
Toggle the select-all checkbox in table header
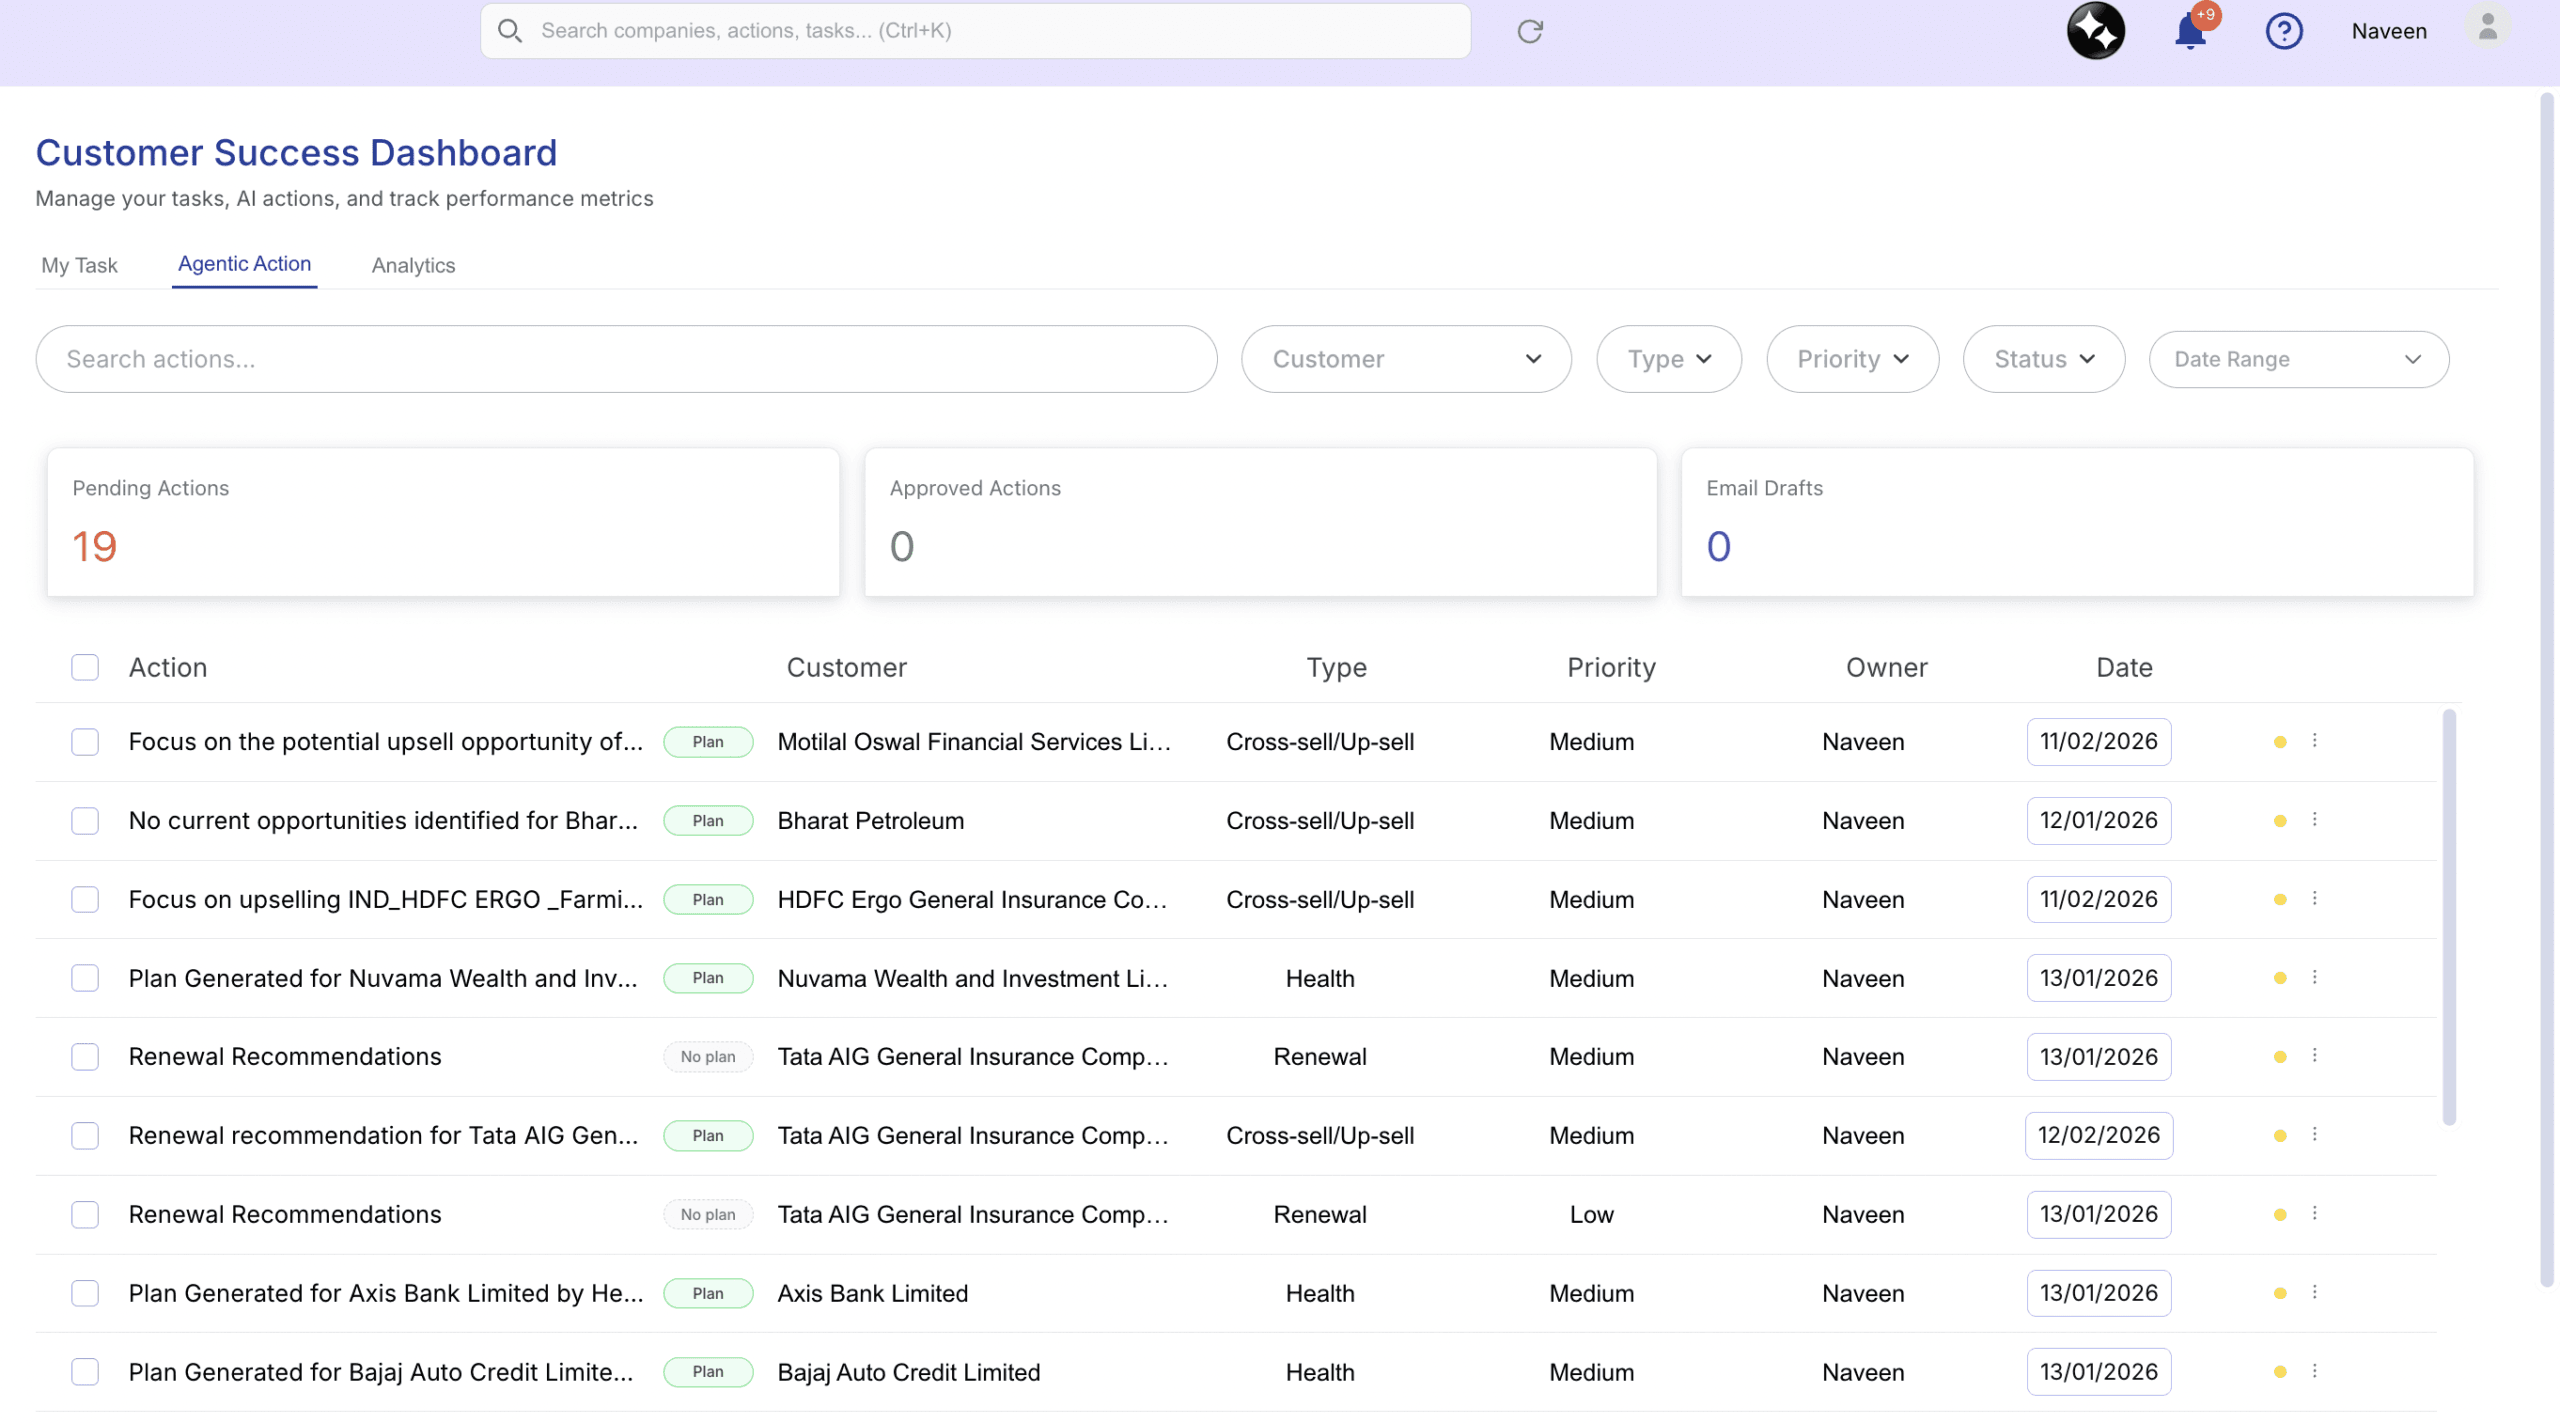click(85, 667)
